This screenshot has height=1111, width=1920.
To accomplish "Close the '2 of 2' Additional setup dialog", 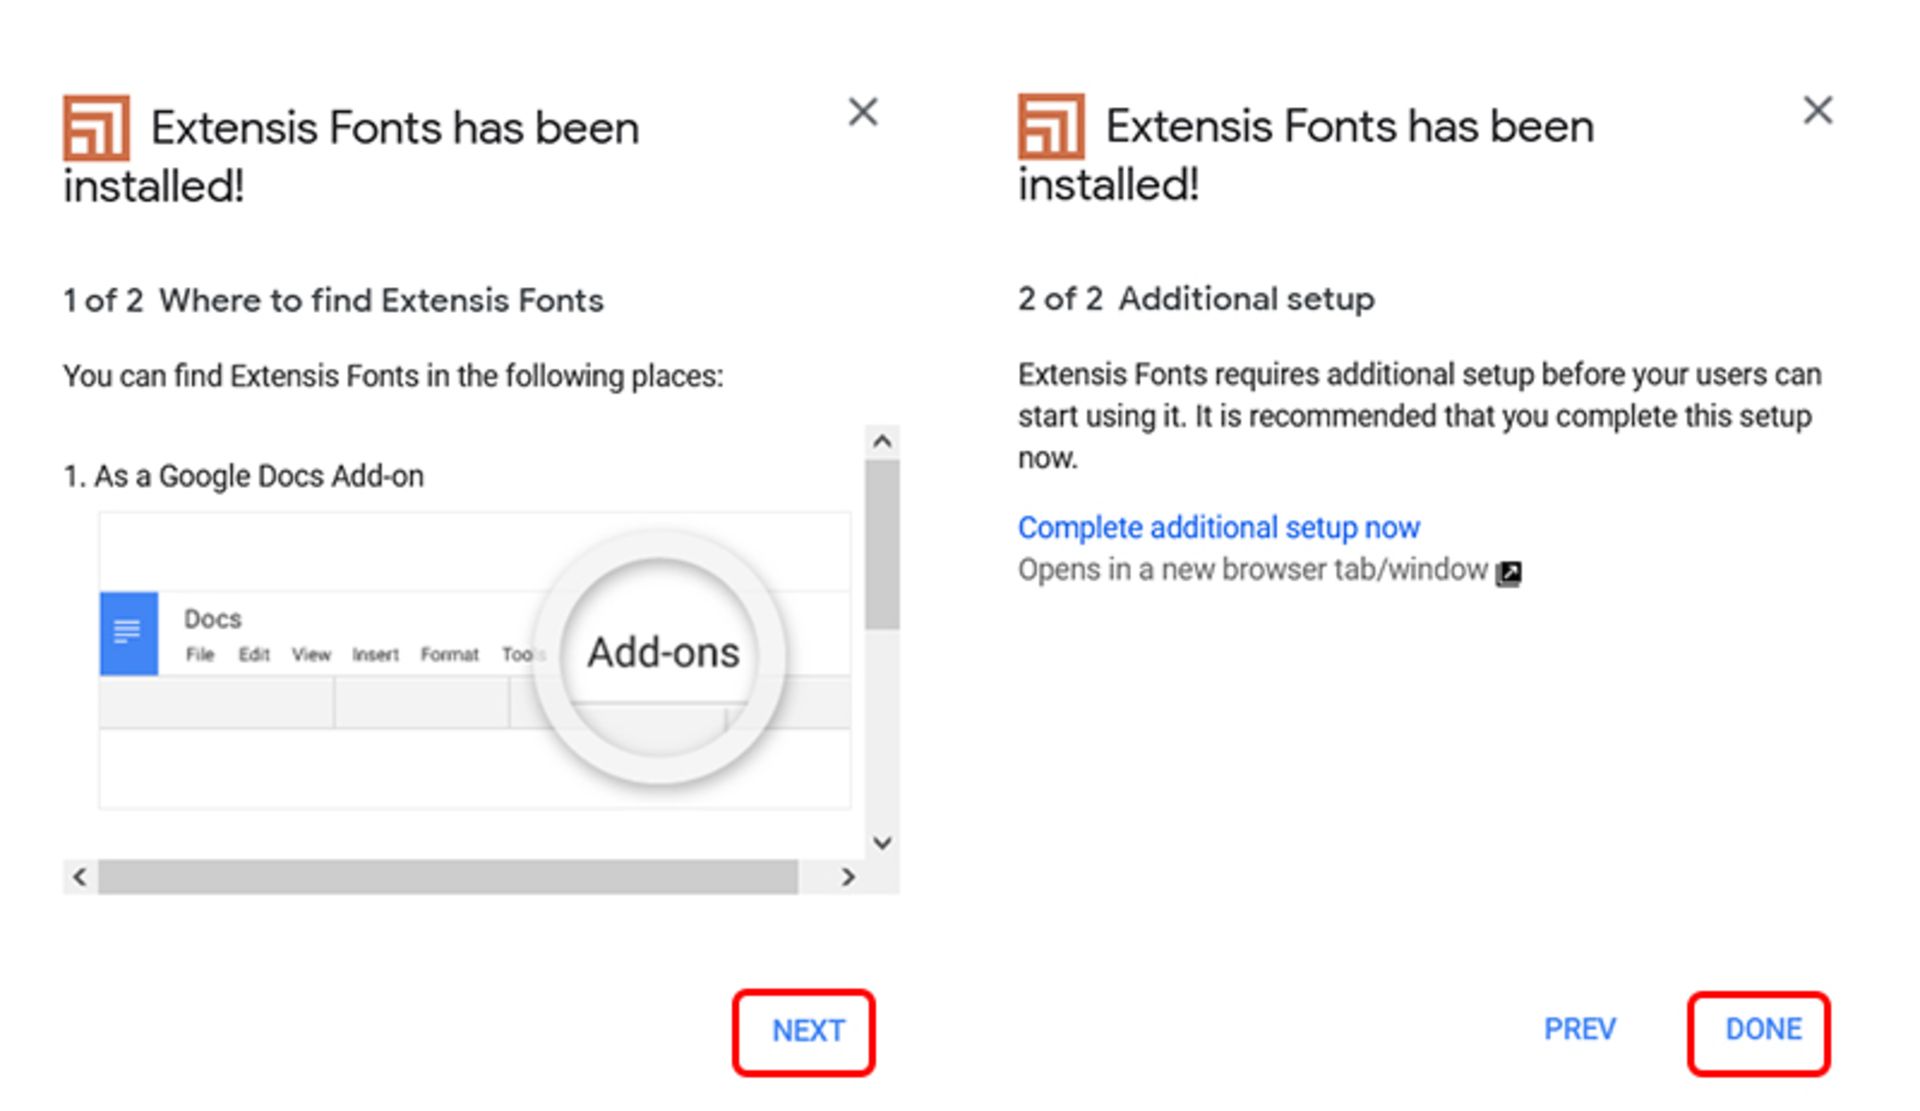I will [1817, 110].
